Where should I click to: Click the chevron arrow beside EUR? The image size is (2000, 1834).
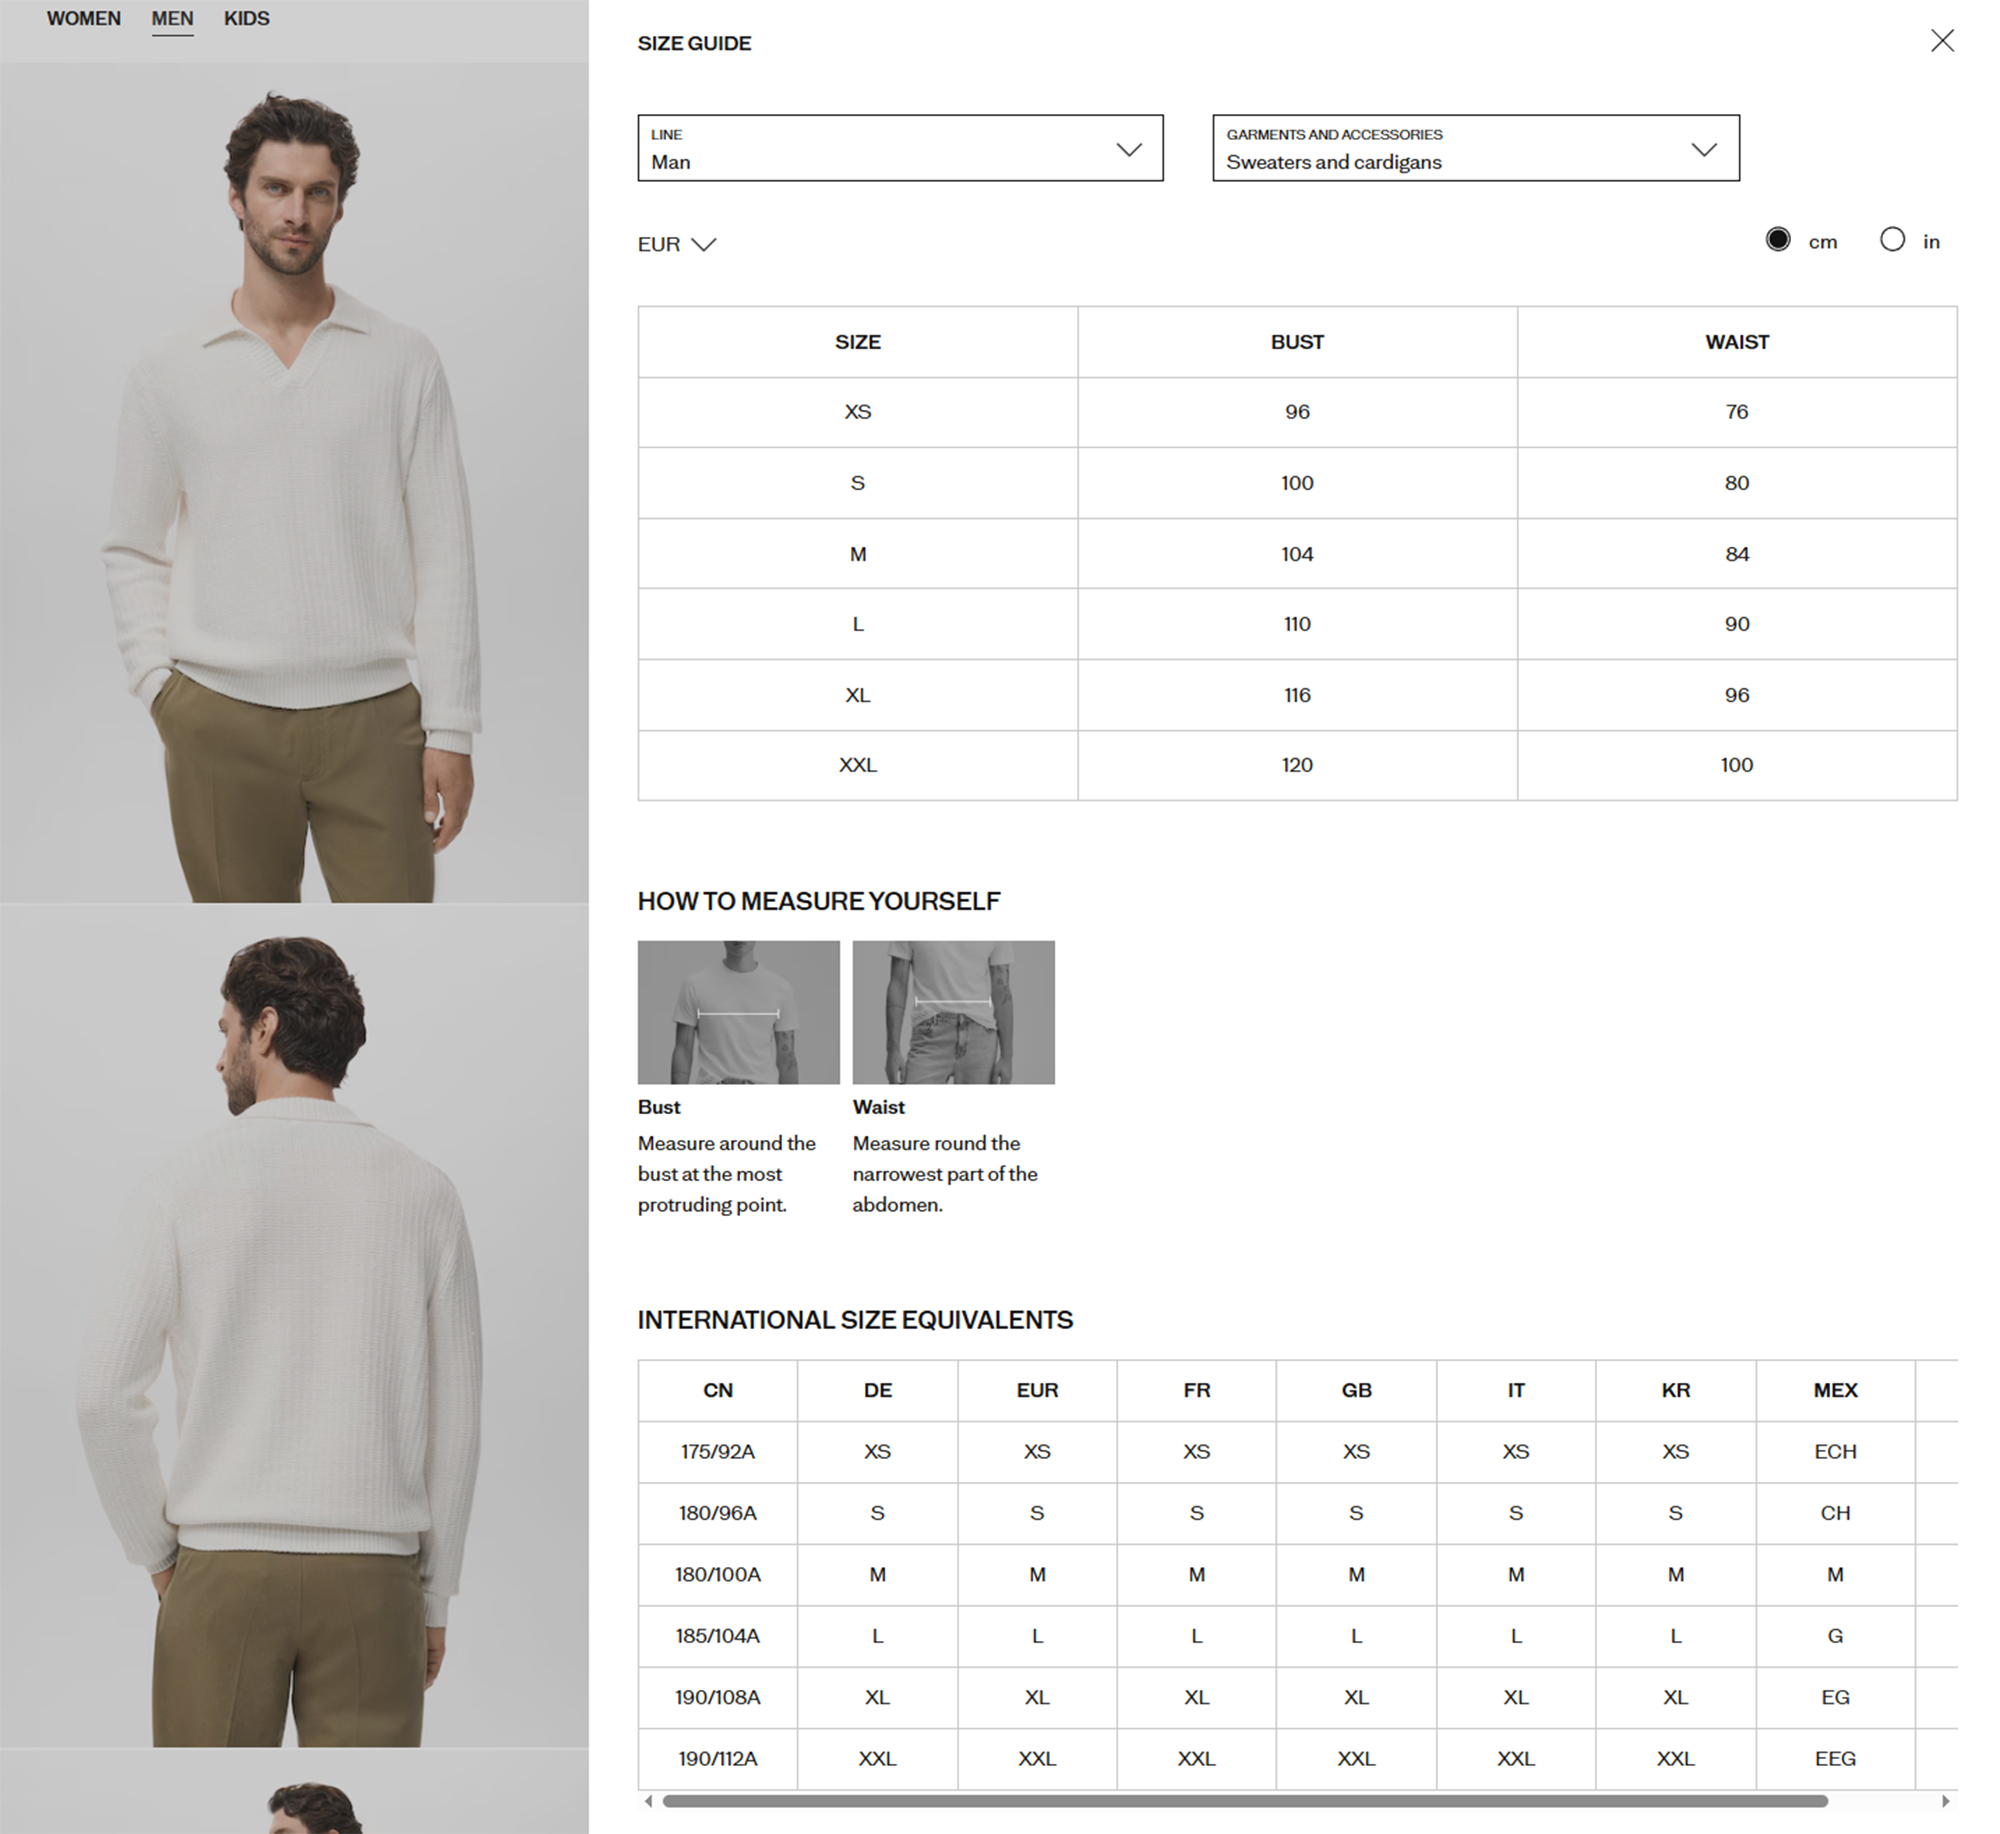[704, 244]
